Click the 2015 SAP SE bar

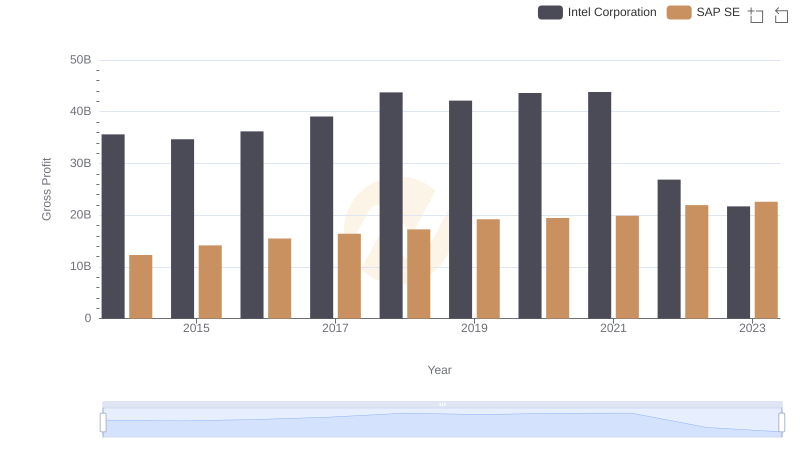(x=210, y=282)
